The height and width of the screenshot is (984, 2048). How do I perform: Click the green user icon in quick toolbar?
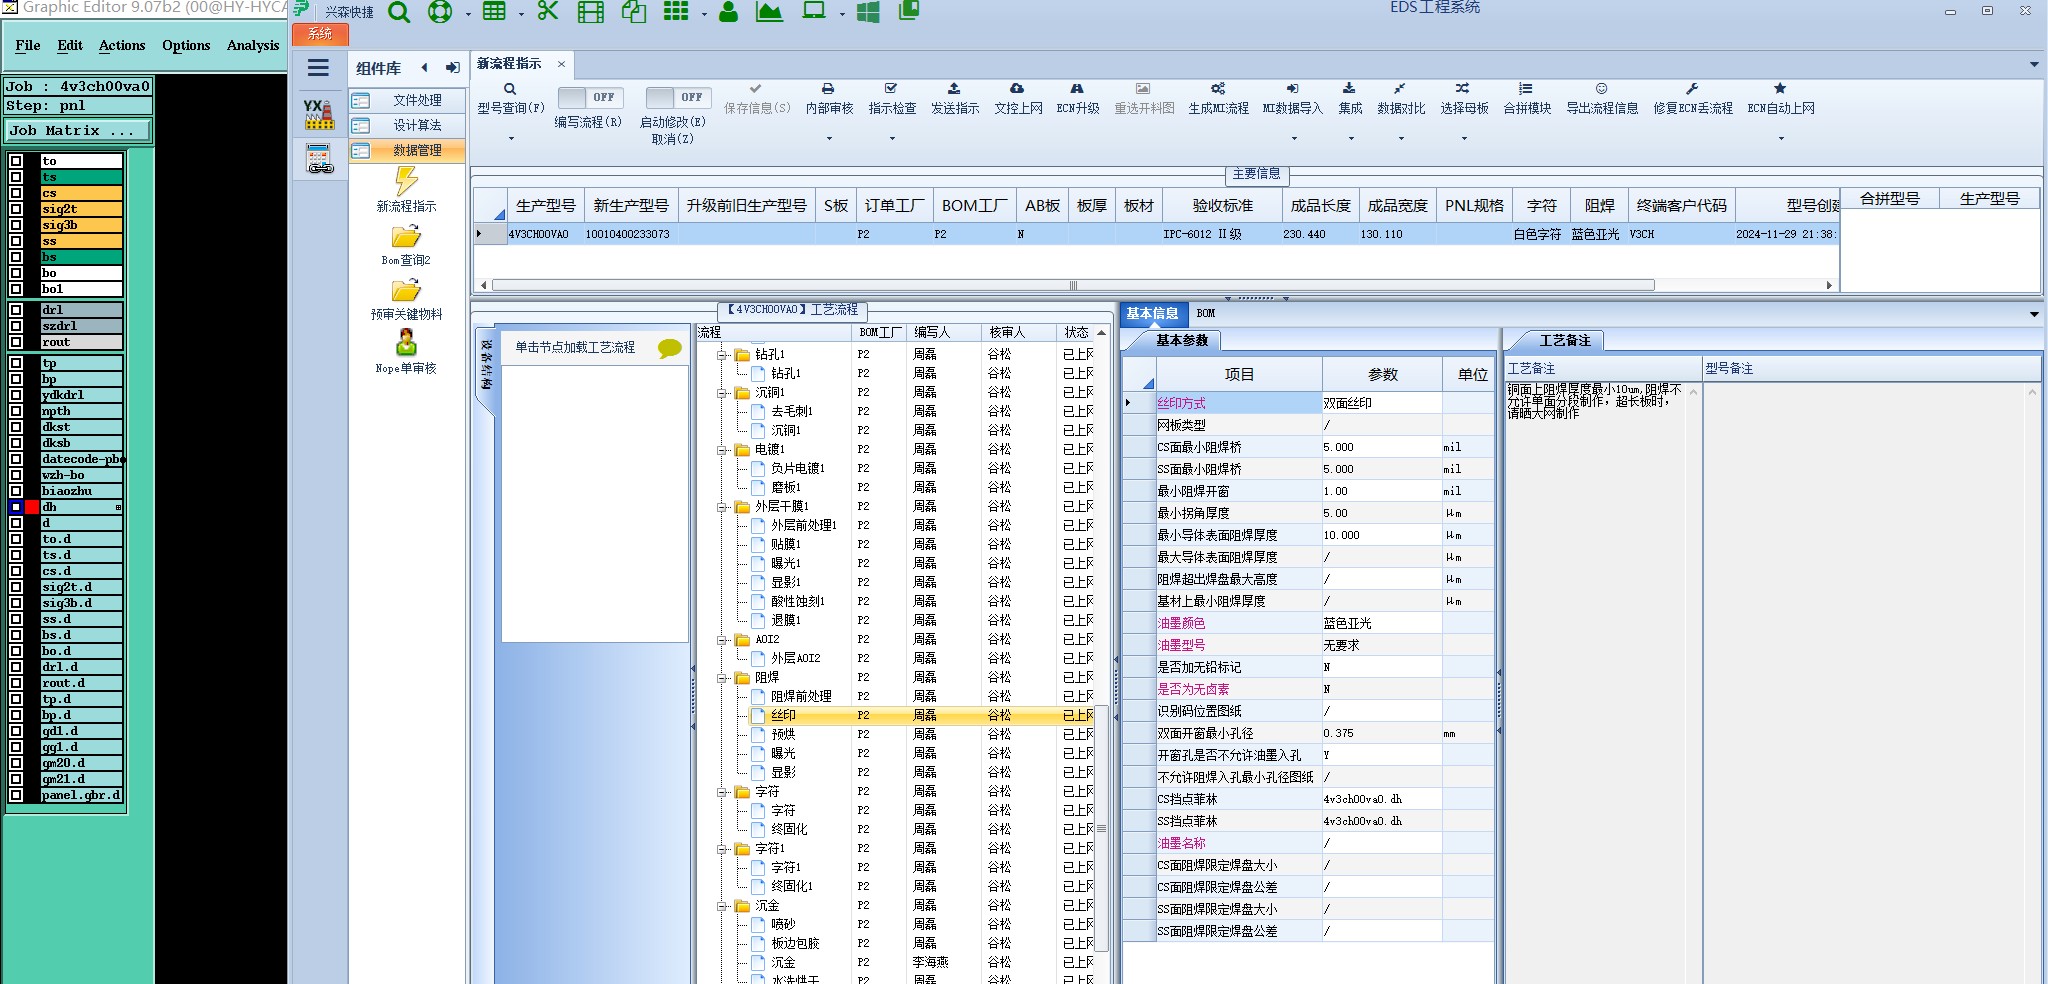pyautogui.click(x=728, y=12)
